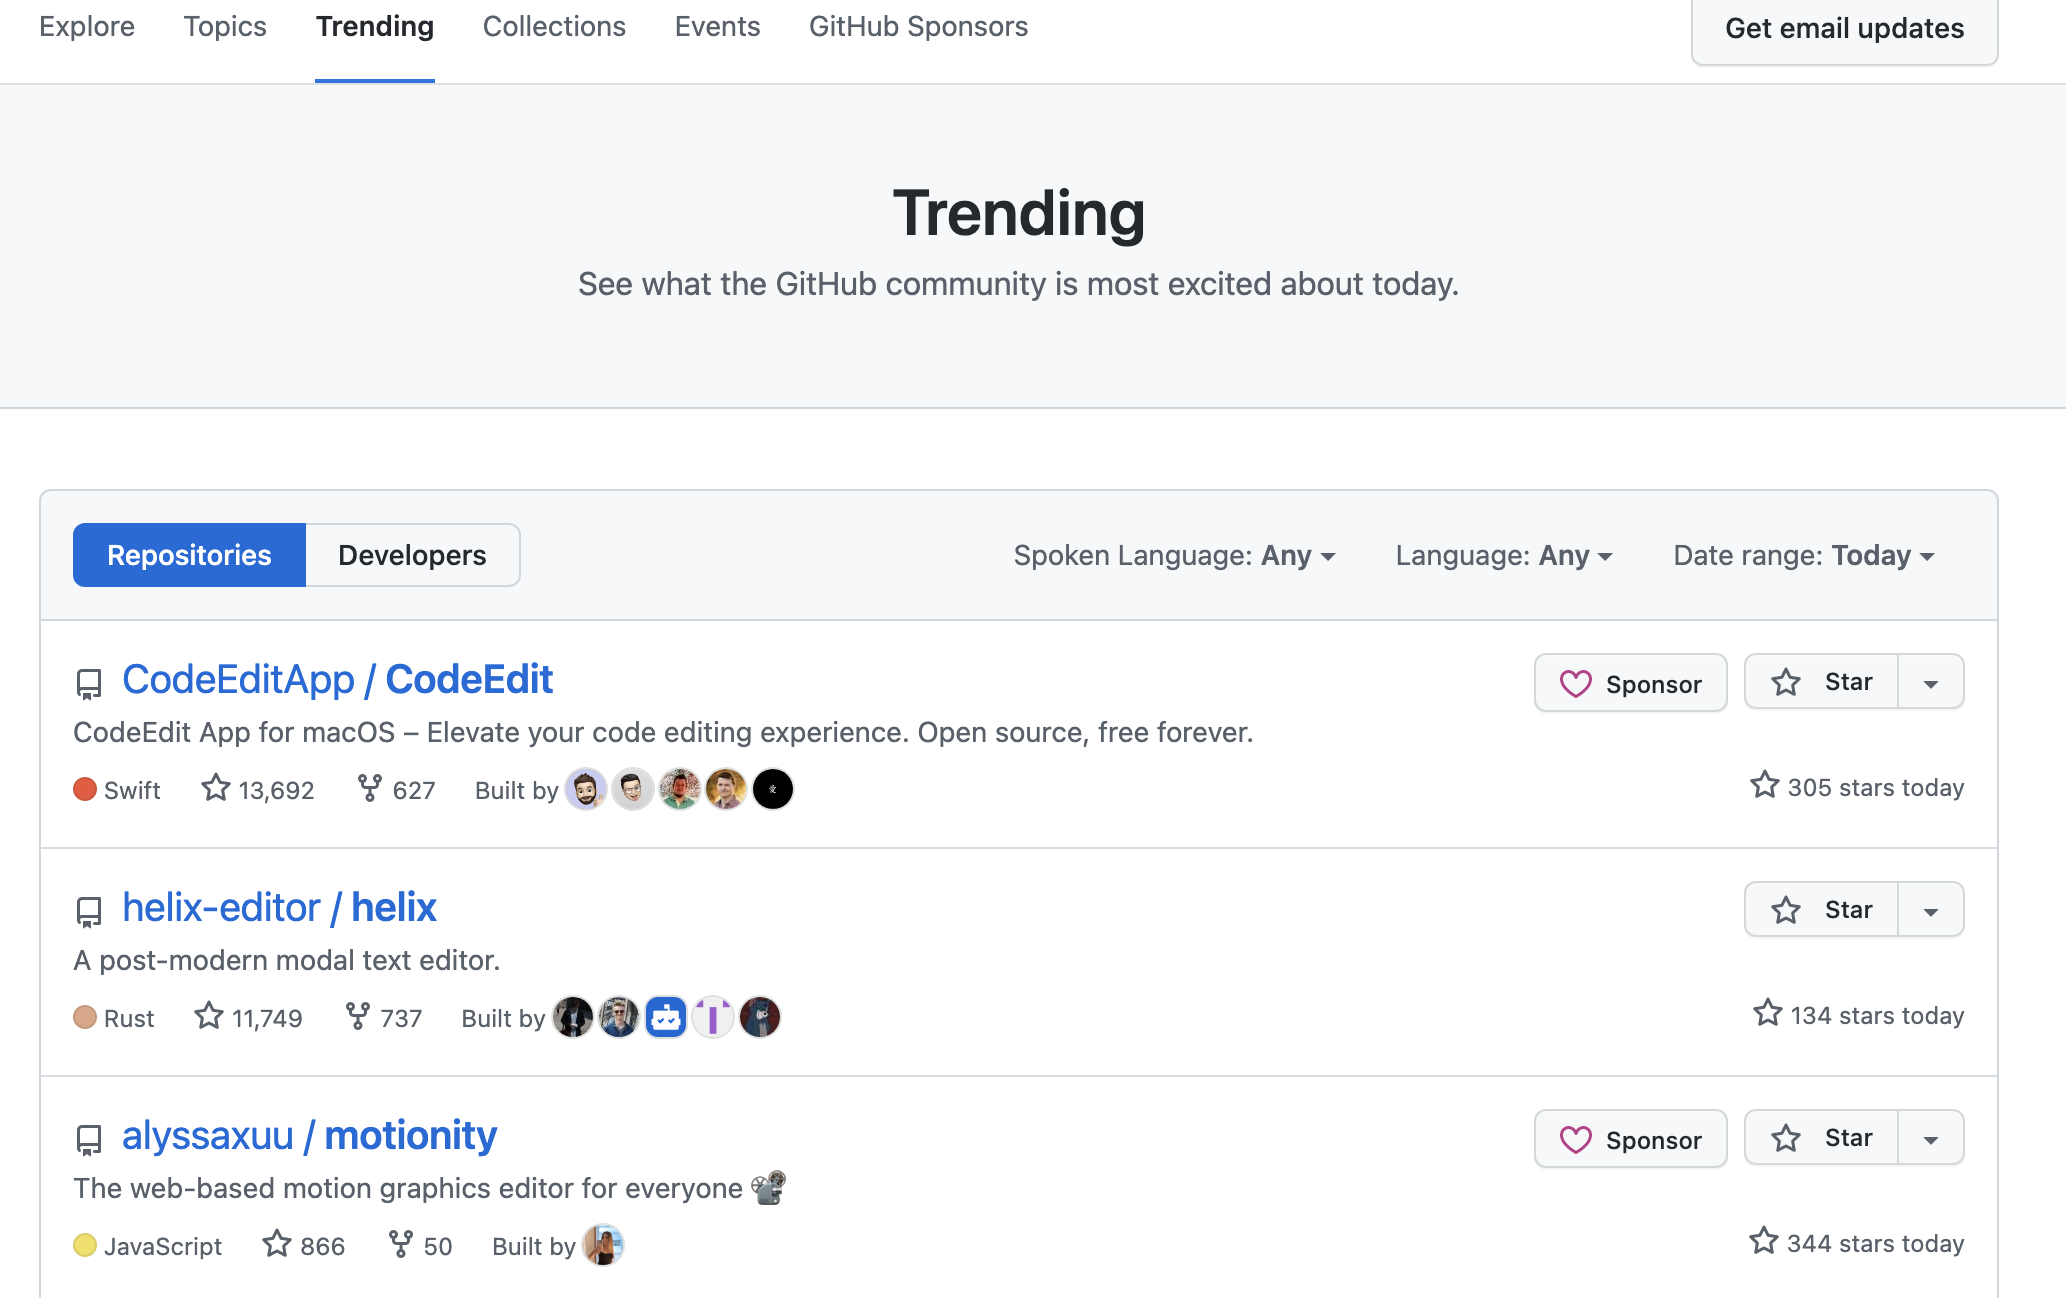Click the 344 stars today star icon

pyautogui.click(x=1764, y=1241)
